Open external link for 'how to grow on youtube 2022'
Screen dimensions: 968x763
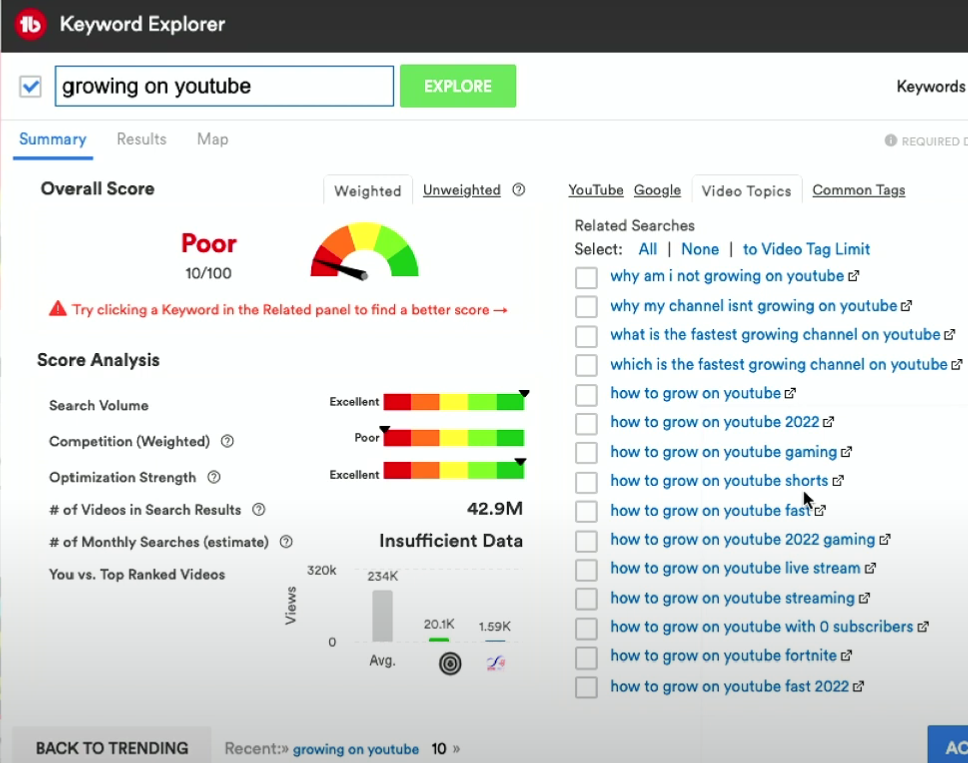828,422
